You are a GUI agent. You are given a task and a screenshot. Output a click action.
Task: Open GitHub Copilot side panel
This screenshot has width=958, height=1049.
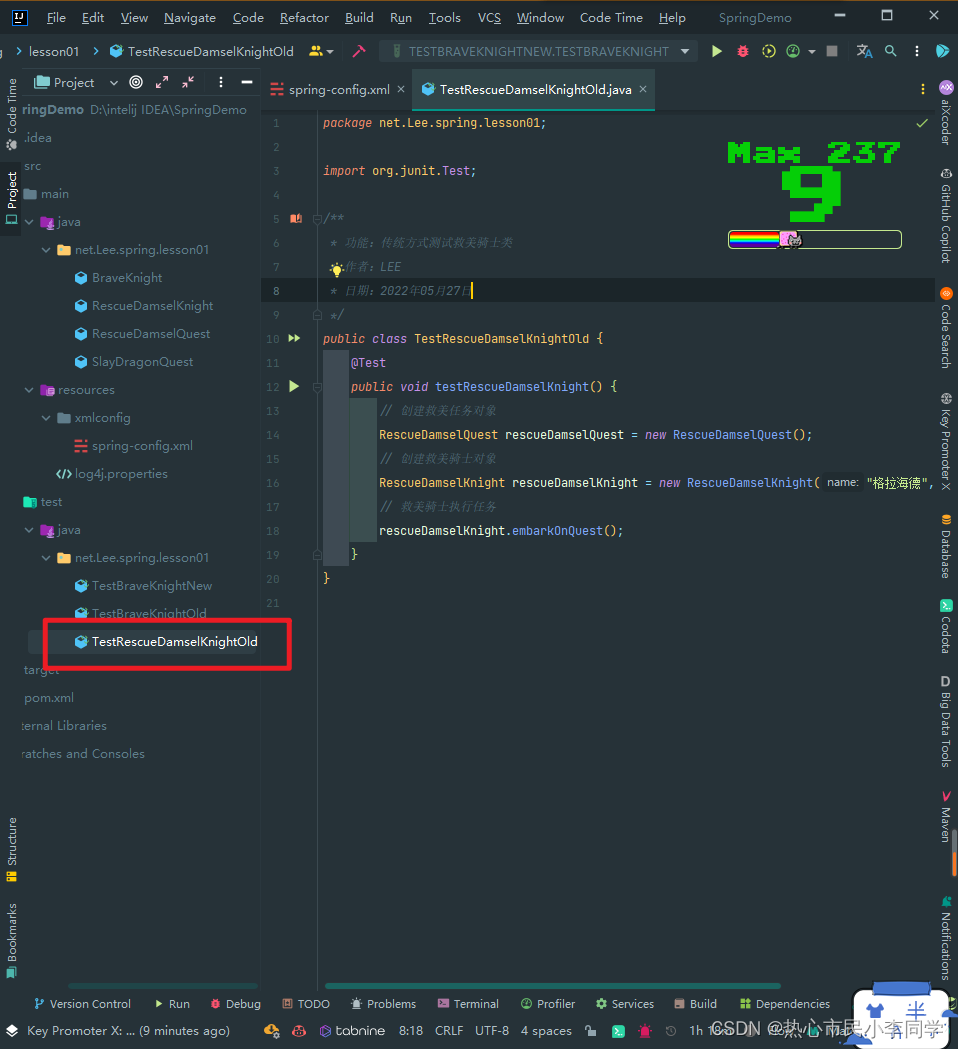[x=946, y=215]
